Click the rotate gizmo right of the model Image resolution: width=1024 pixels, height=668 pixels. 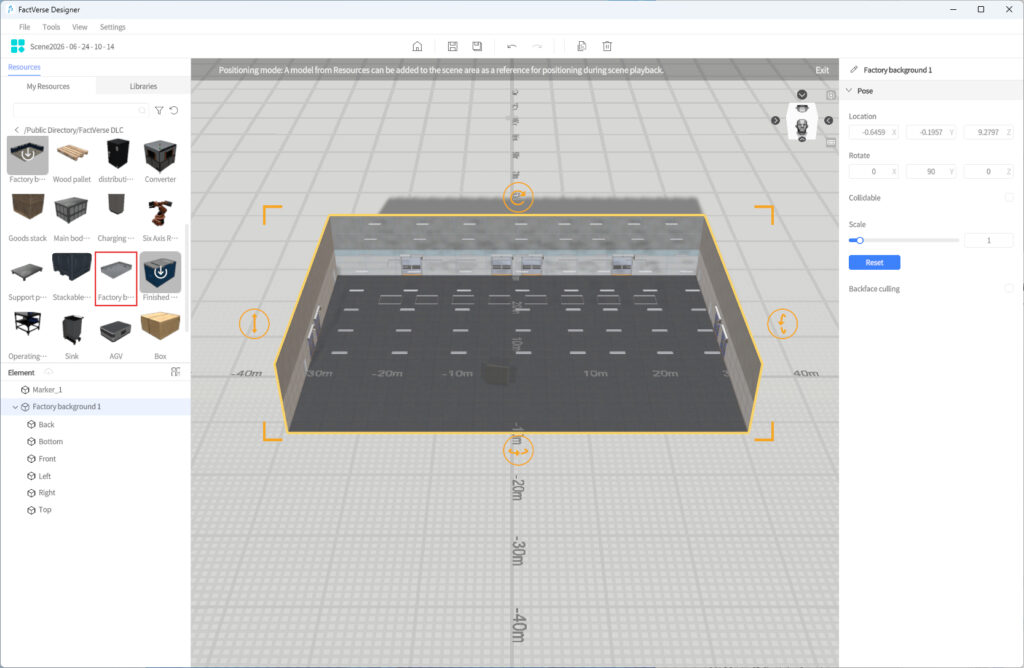pyautogui.click(x=782, y=323)
